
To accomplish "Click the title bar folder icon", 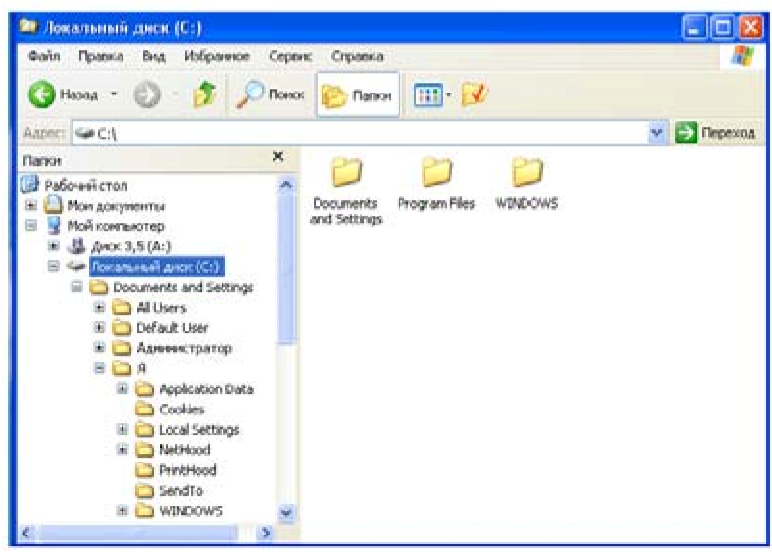I will coord(28,26).
